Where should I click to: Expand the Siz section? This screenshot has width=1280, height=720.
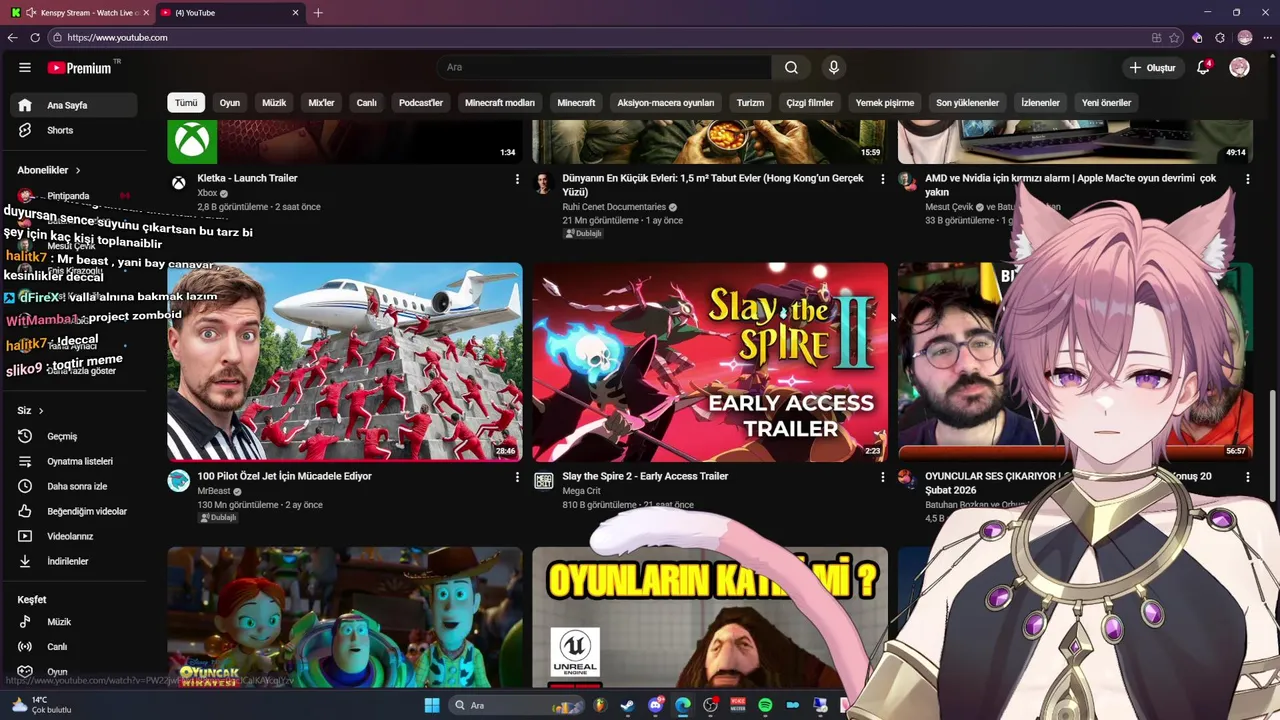click(x=30, y=410)
